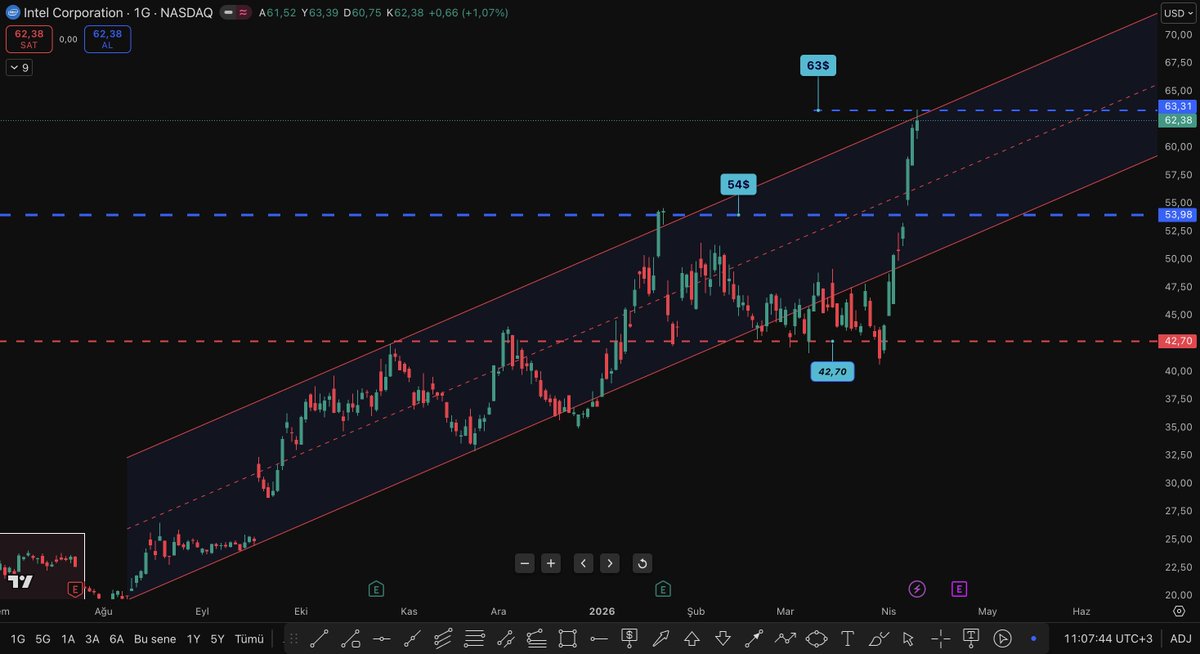Select the Text callout box tool
Image resolution: width=1200 pixels, height=654 pixels.
[972, 638]
